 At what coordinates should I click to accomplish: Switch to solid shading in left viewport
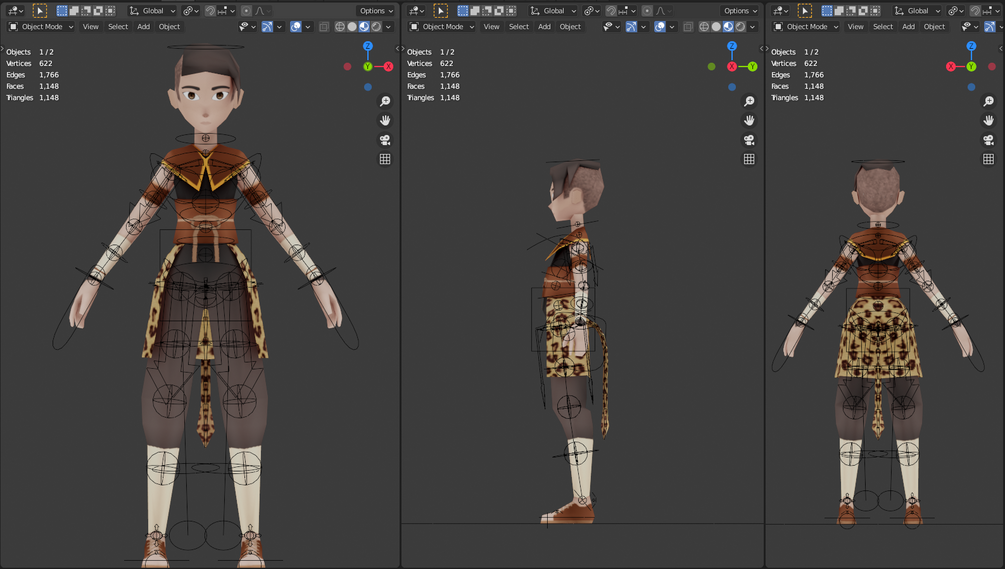[352, 27]
